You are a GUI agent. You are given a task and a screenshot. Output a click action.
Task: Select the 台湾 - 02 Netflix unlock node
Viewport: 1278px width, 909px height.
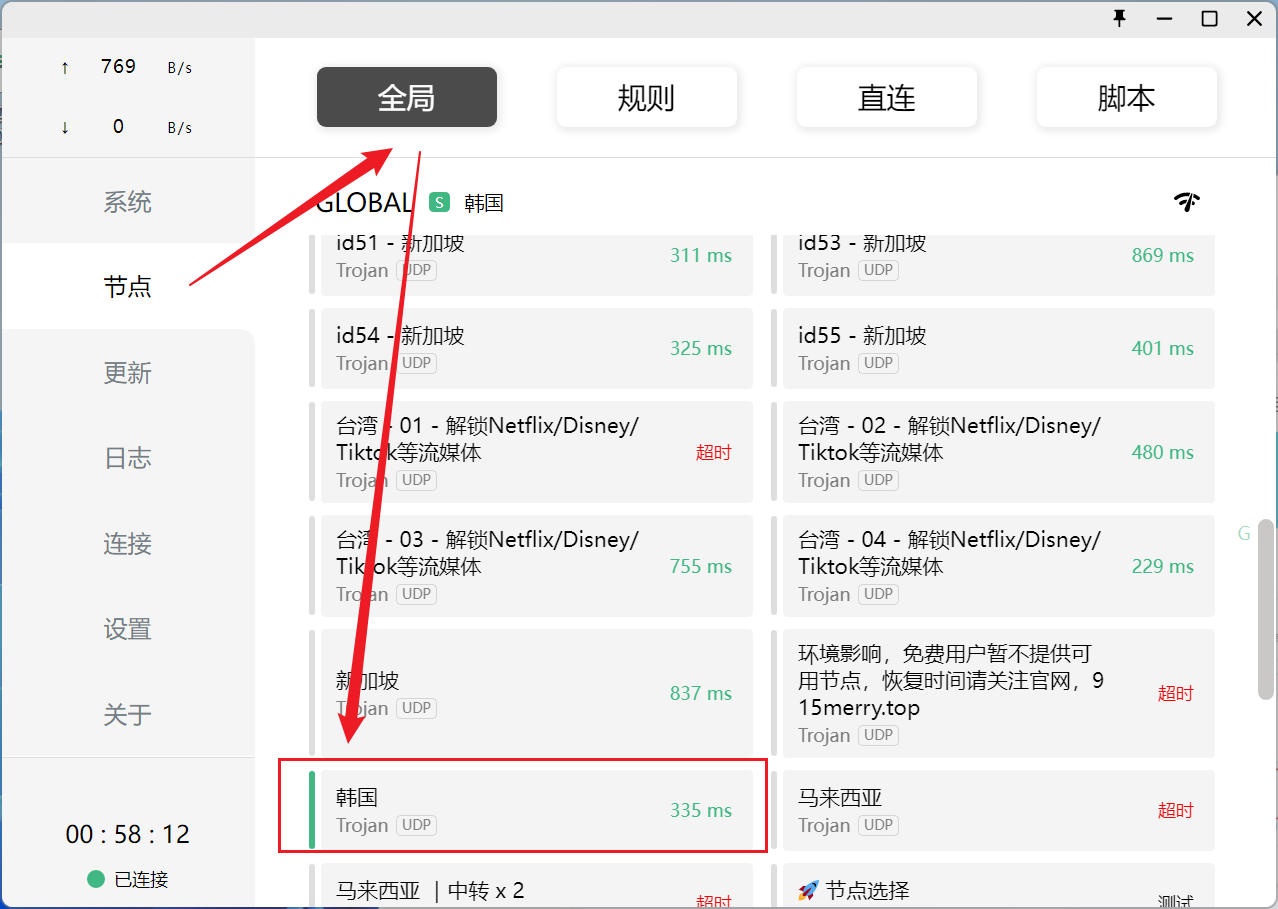990,452
